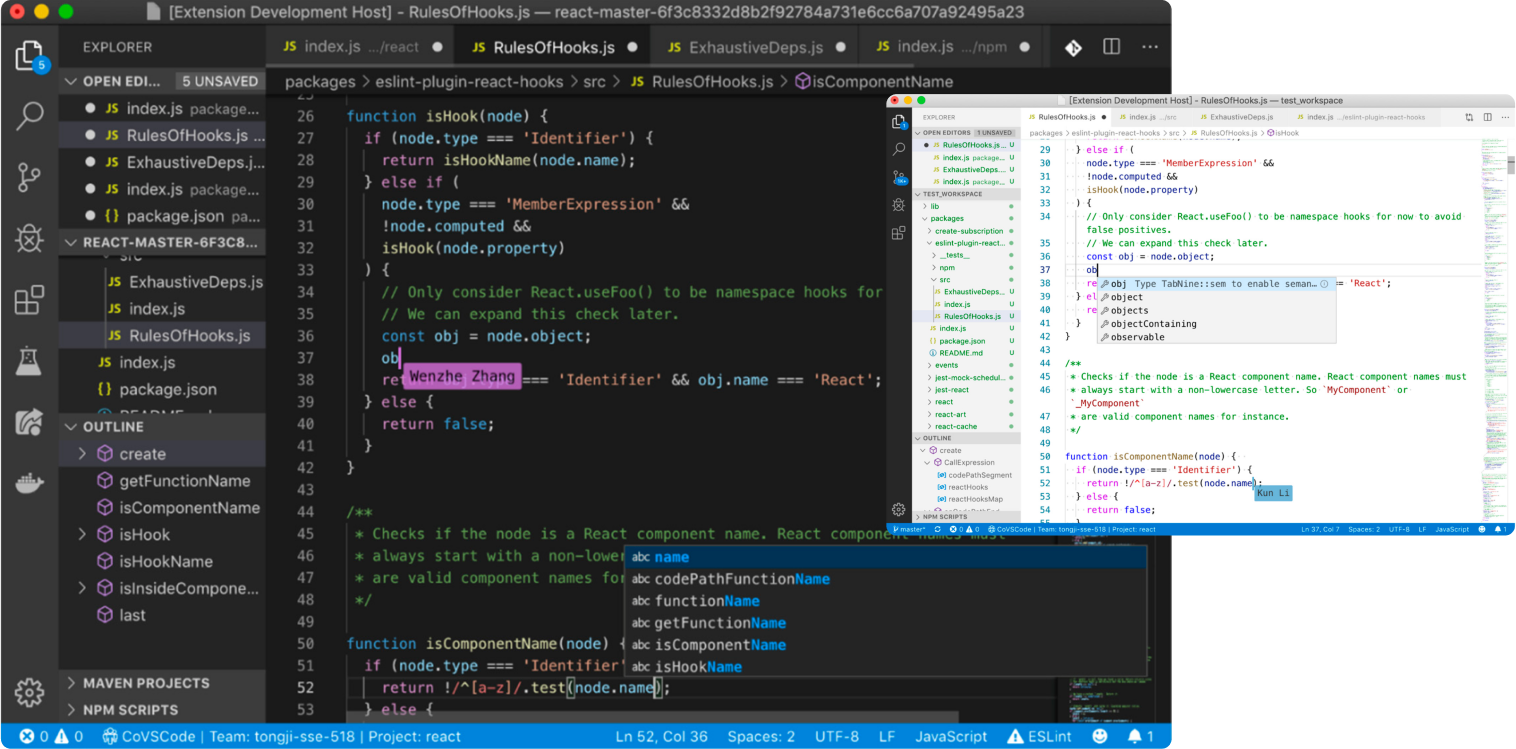The height and width of the screenshot is (749, 1516).
Task: Expand create-subscription folder in light window
Action: point(931,231)
